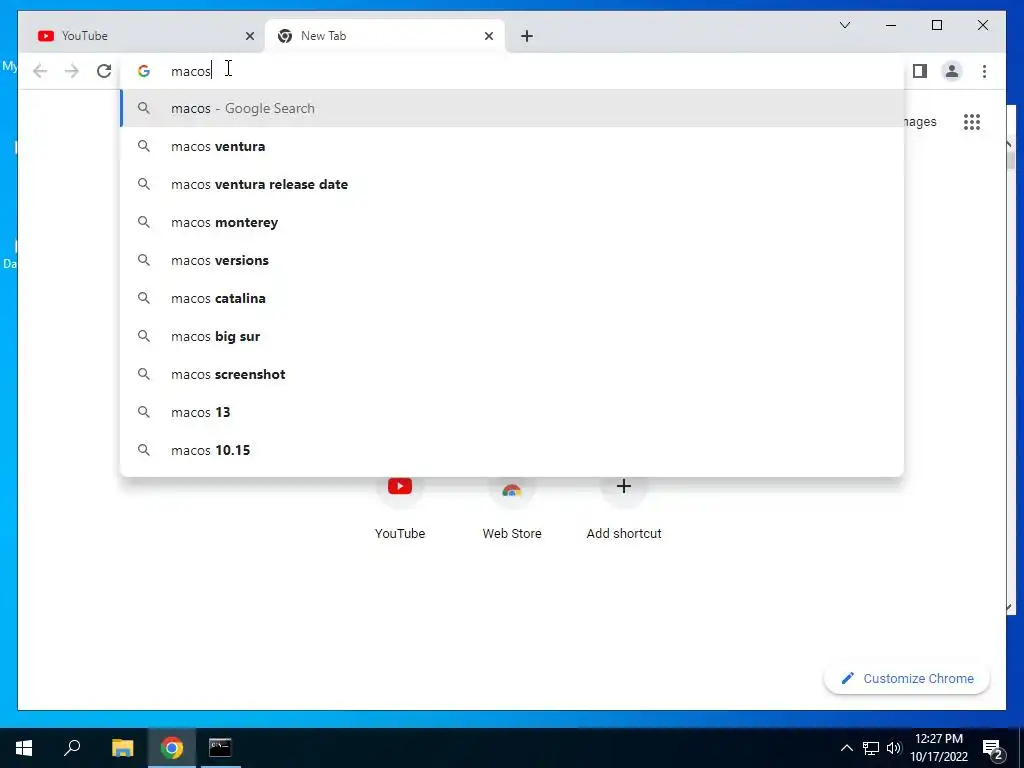Open Windows taskbar search
Viewport: 1024px width, 768px height.
pyautogui.click(x=72, y=748)
